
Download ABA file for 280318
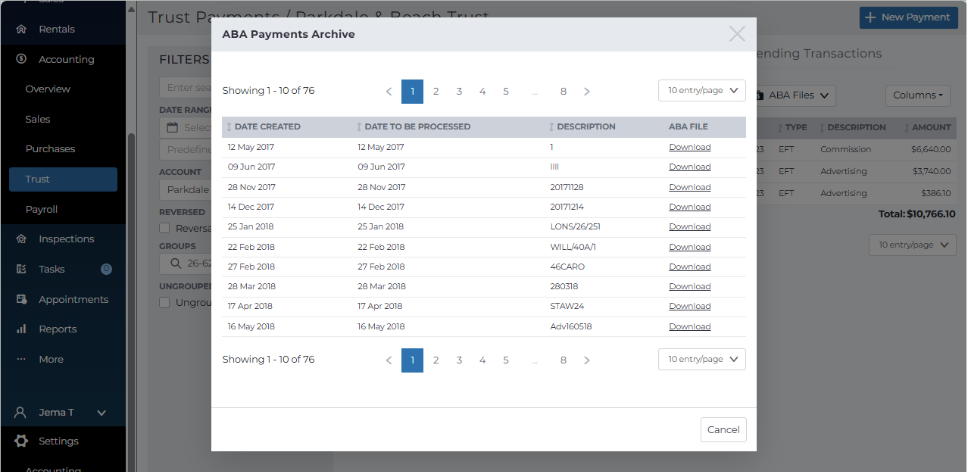tap(689, 286)
